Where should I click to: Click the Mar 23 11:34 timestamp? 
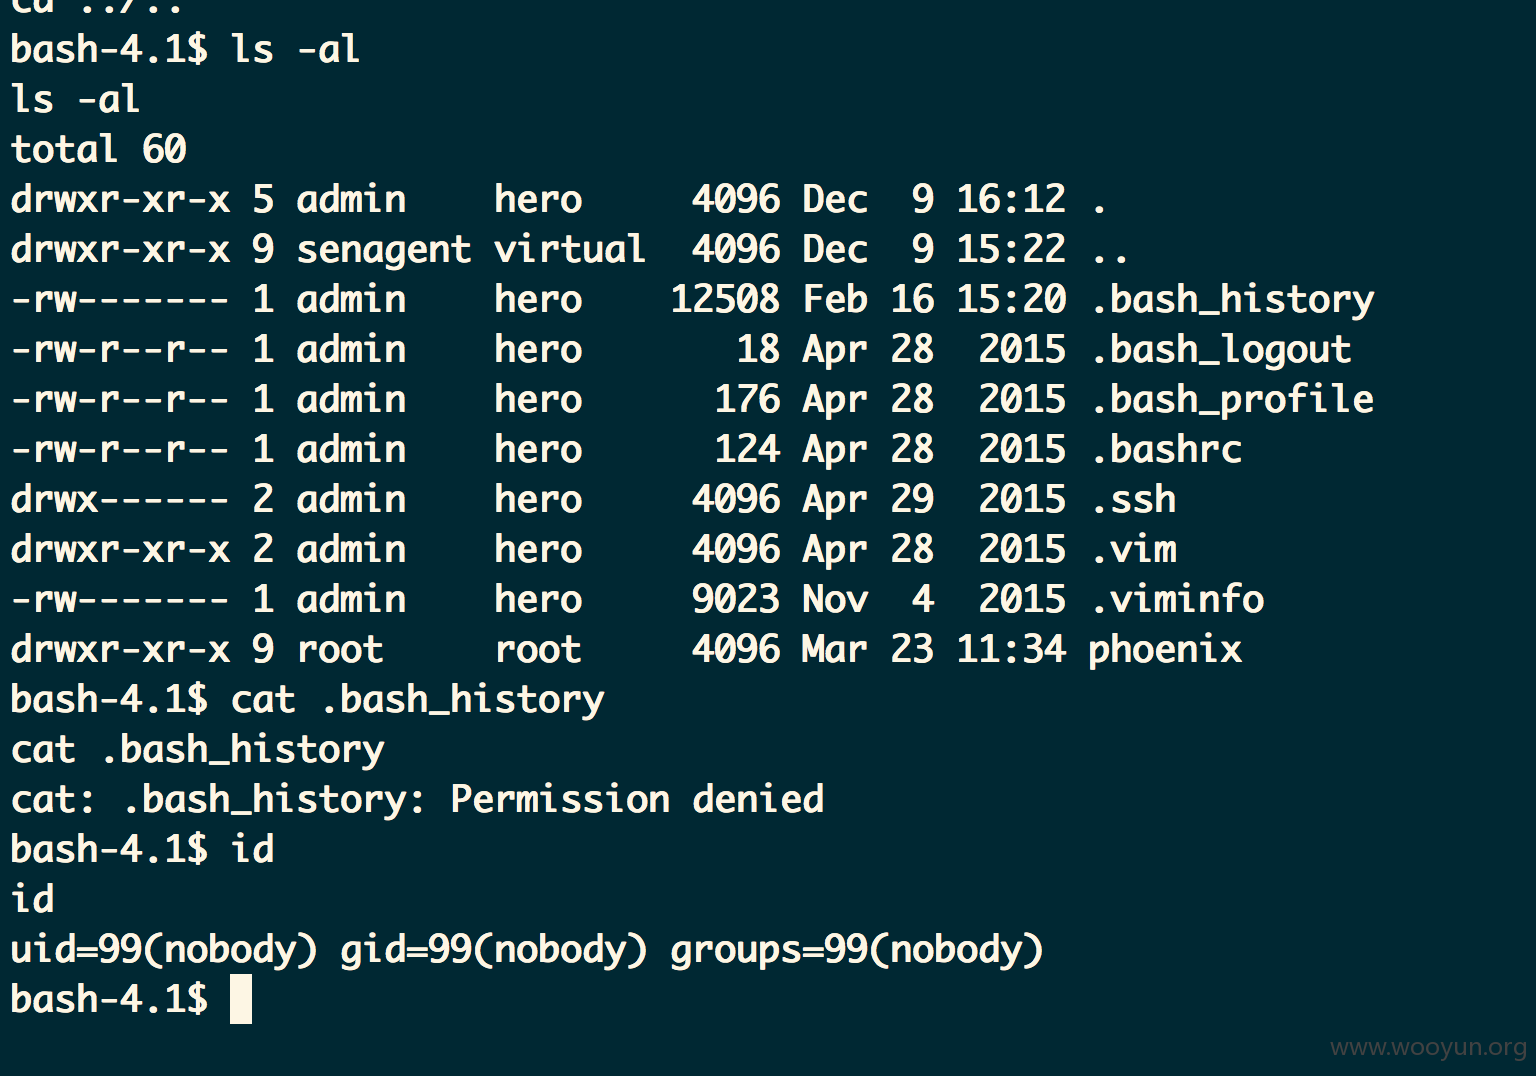click(x=934, y=649)
